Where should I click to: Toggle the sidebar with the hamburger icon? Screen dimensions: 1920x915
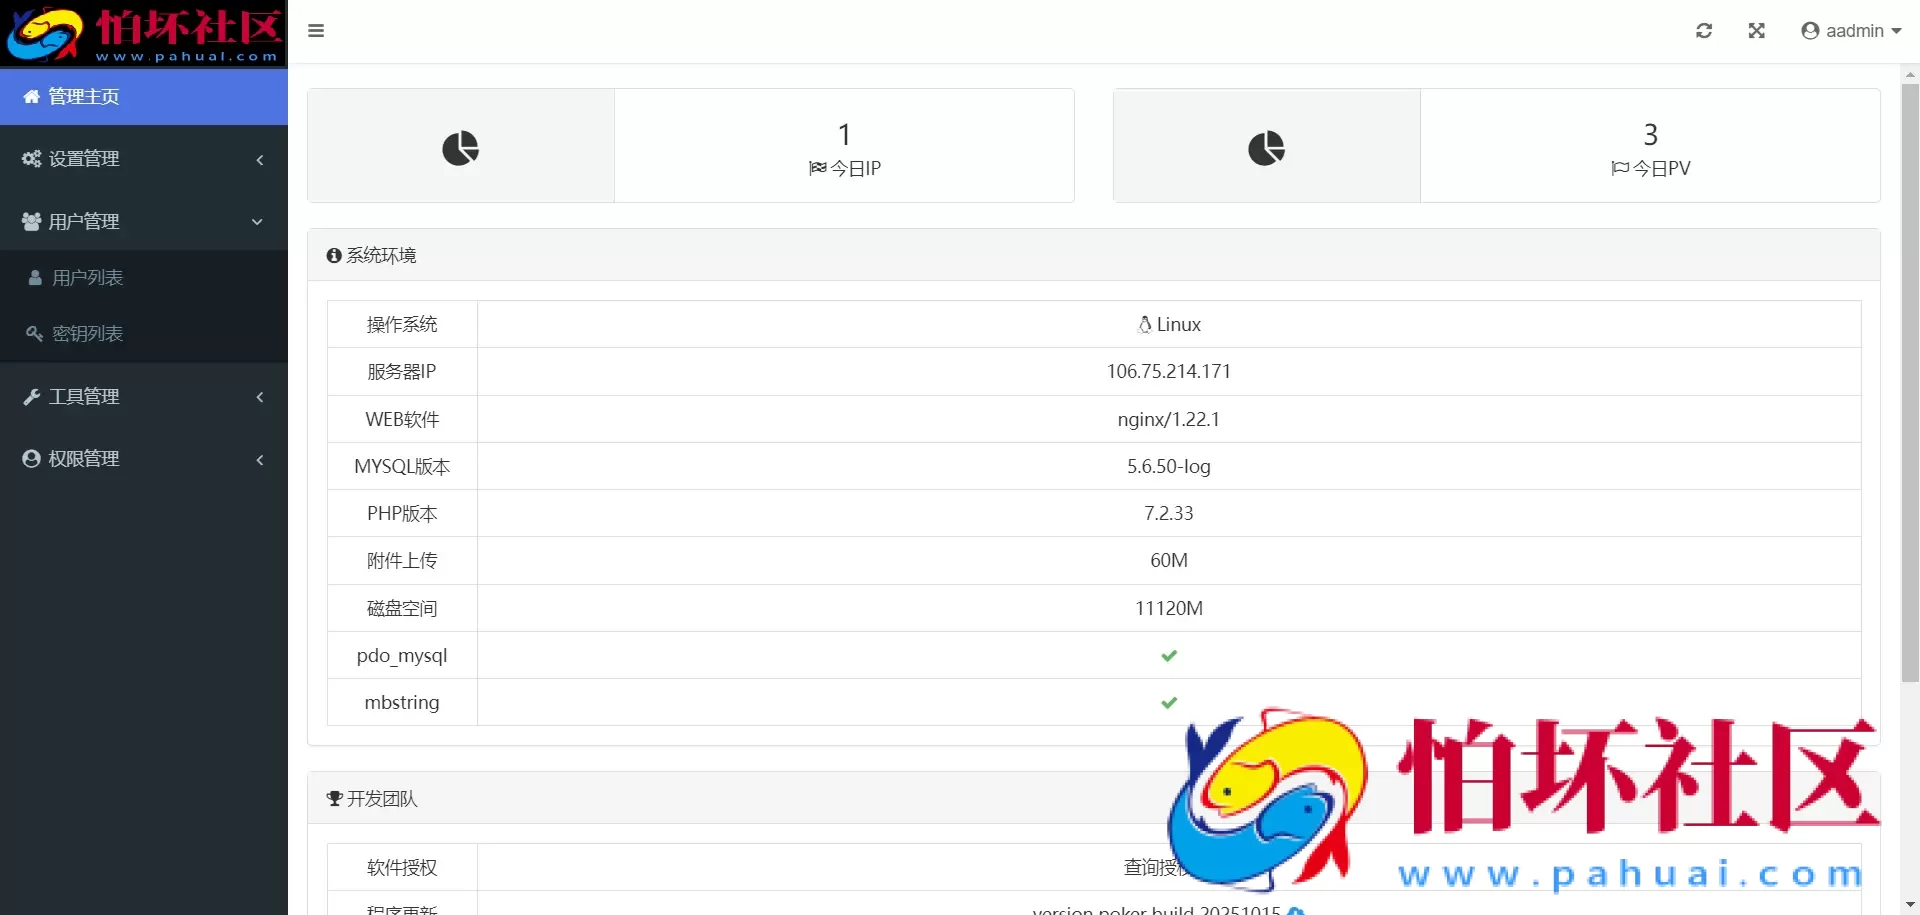pyautogui.click(x=316, y=31)
